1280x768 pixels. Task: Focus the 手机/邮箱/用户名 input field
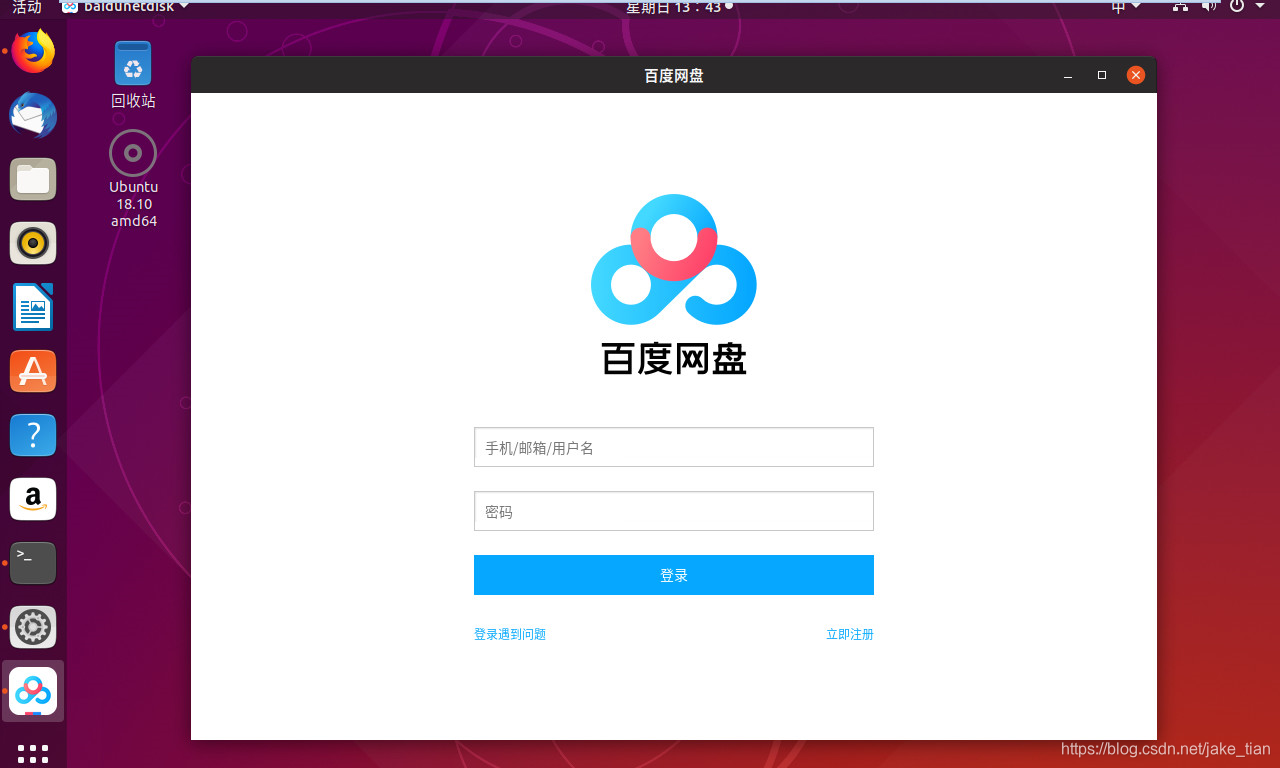[x=674, y=447]
